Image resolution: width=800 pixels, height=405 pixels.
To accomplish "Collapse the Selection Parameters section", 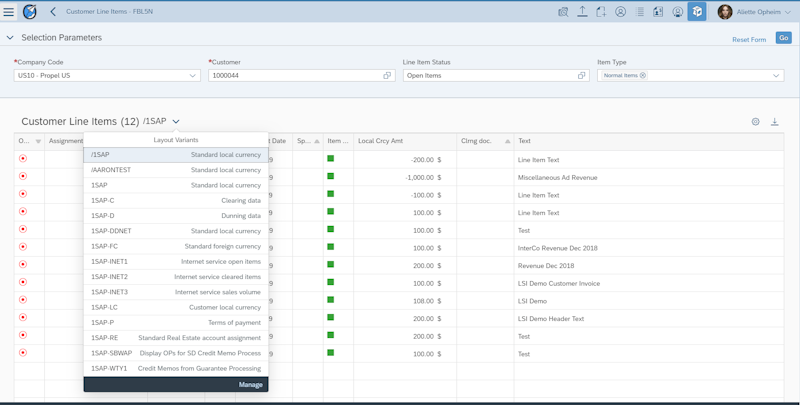I will tap(10, 38).
